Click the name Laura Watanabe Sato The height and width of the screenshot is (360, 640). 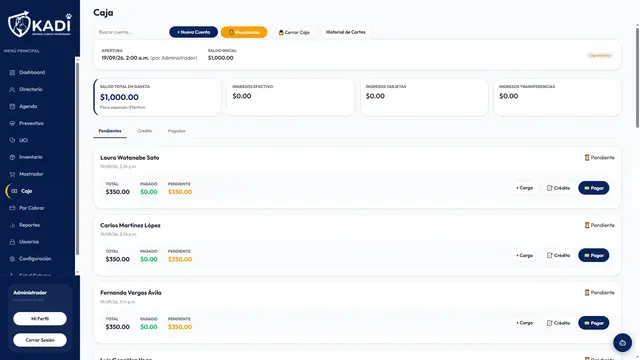130,158
